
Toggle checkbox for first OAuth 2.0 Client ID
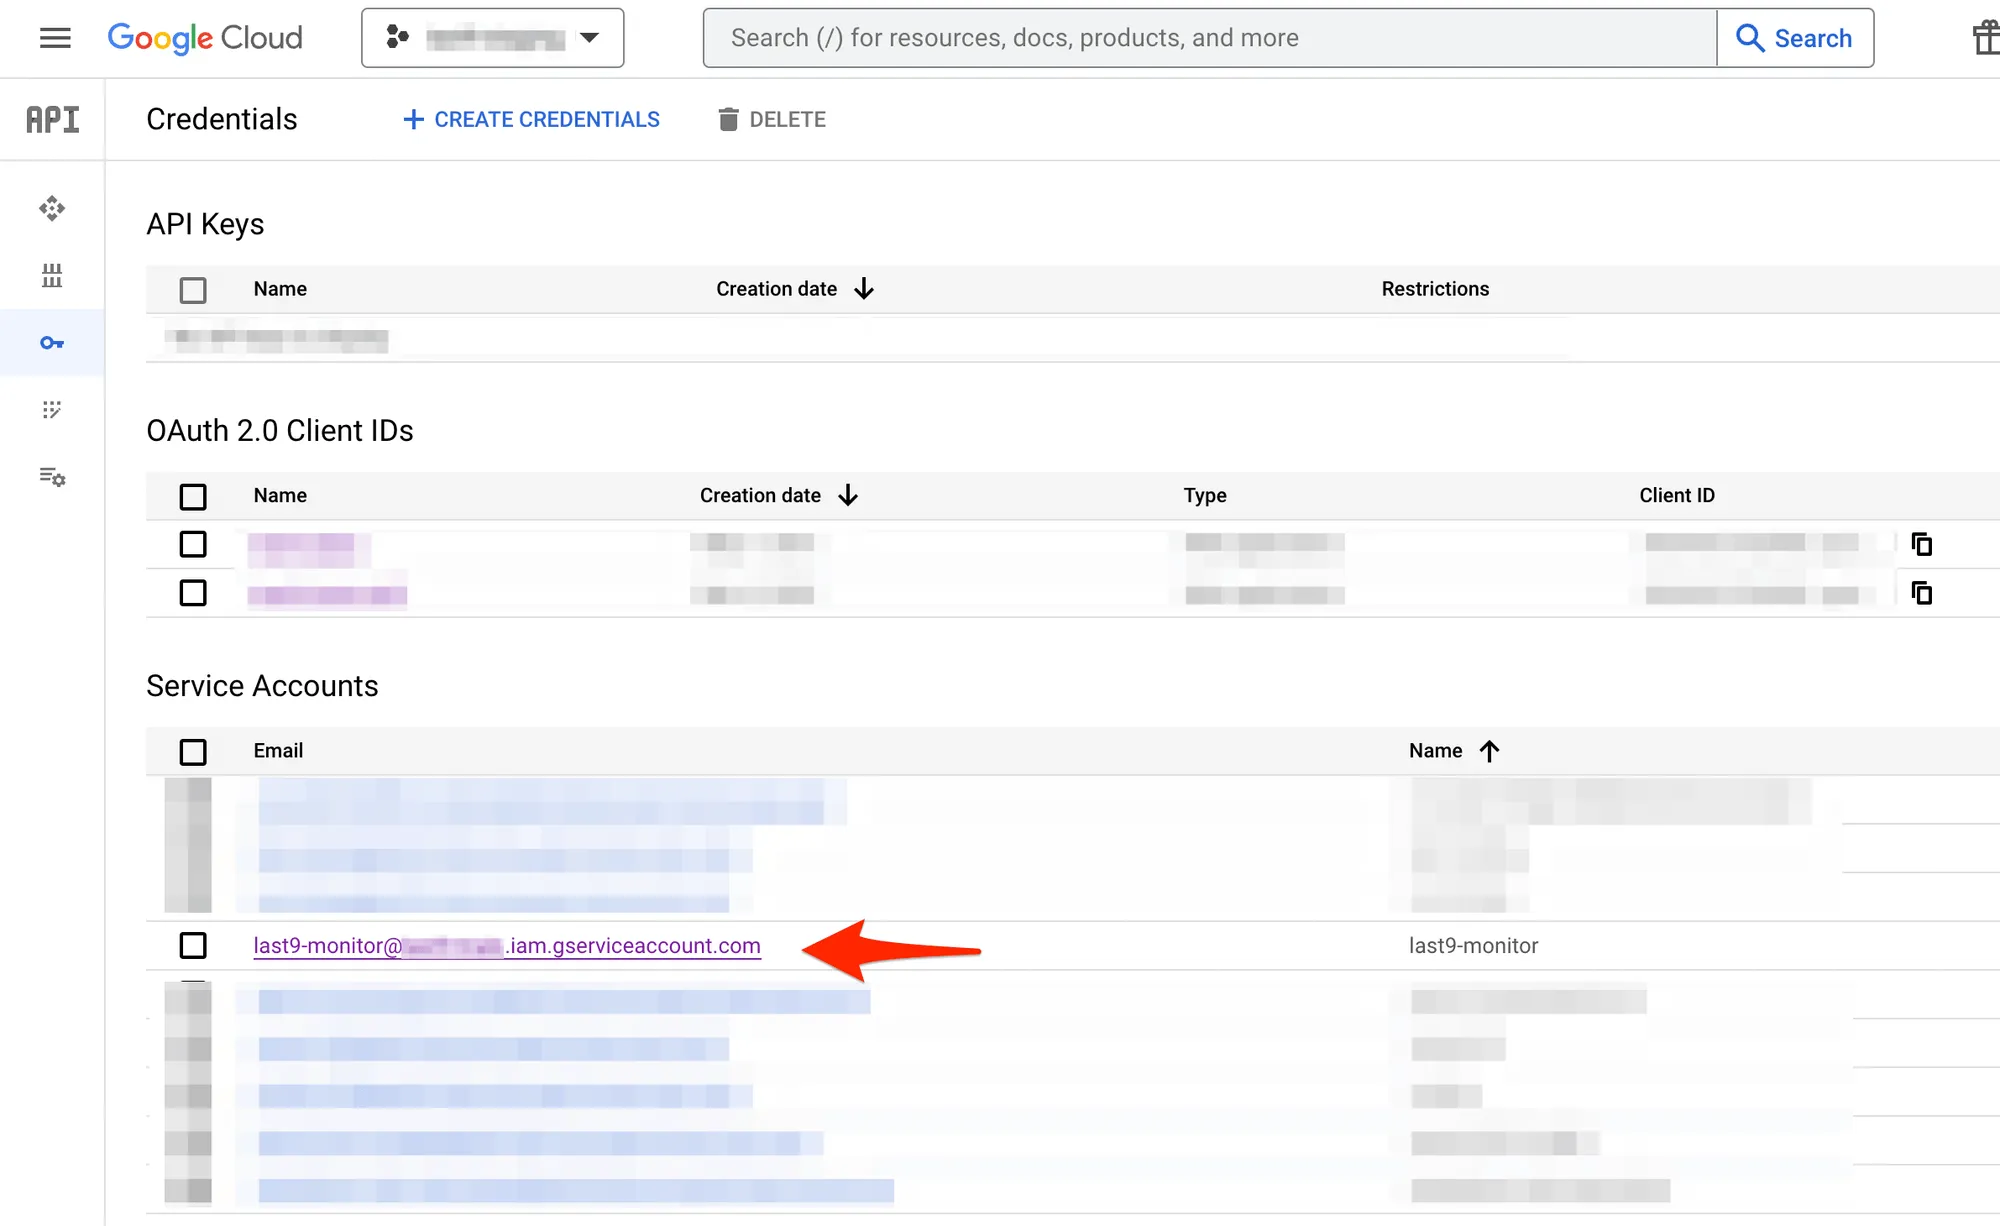(193, 544)
